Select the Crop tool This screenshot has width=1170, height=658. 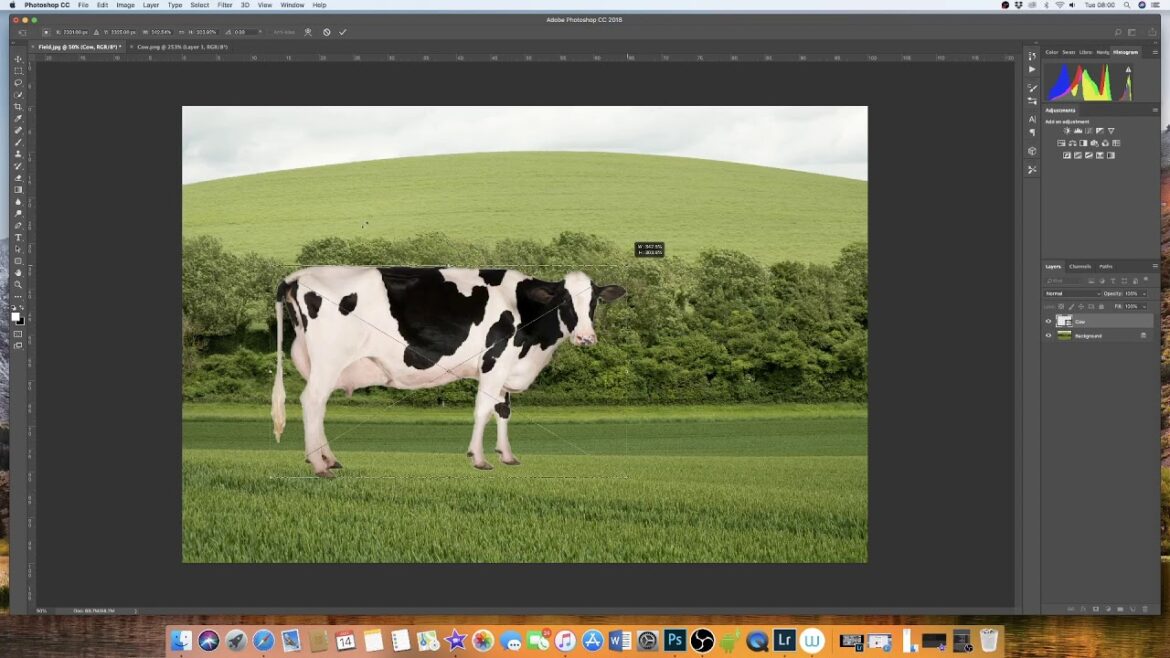pyautogui.click(x=17, y=107)
